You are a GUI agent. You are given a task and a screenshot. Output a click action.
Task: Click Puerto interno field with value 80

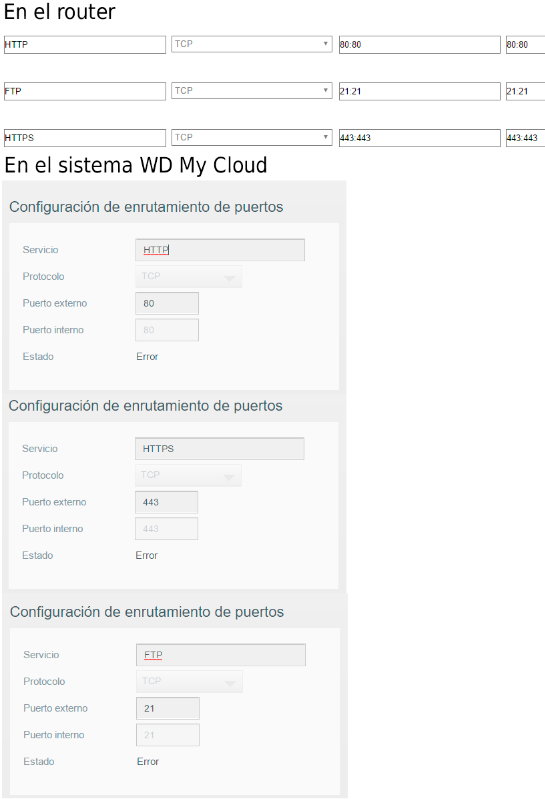pyautogui.click(x=167, y=330)
